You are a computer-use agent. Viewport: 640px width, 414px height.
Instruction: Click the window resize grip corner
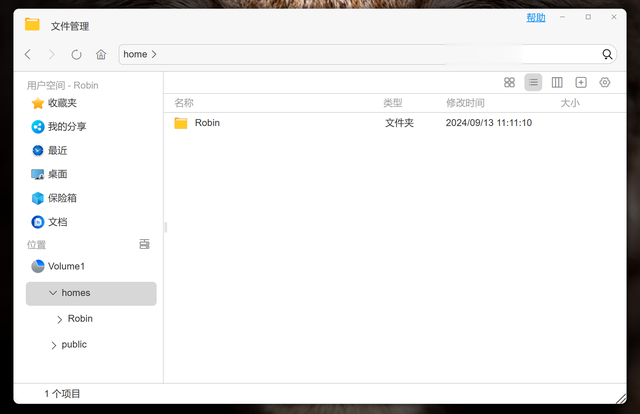(x=621, y=398)
